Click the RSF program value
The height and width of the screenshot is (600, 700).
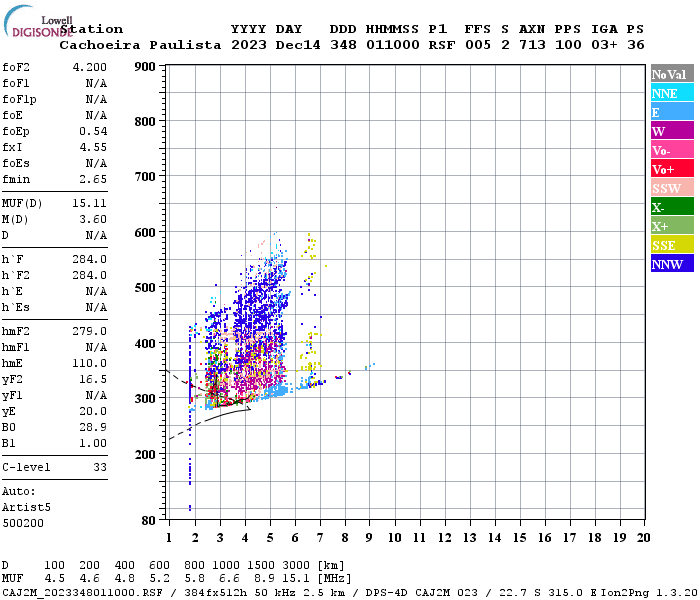pos(442,45)
